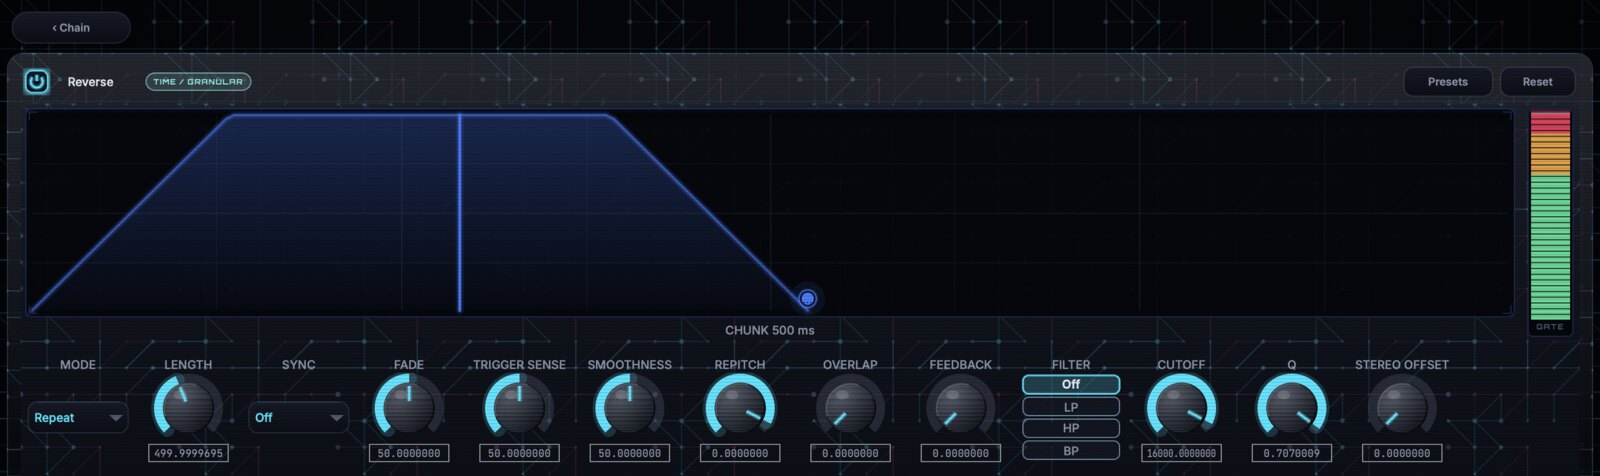Set filter type to Off

(1071, 385)
